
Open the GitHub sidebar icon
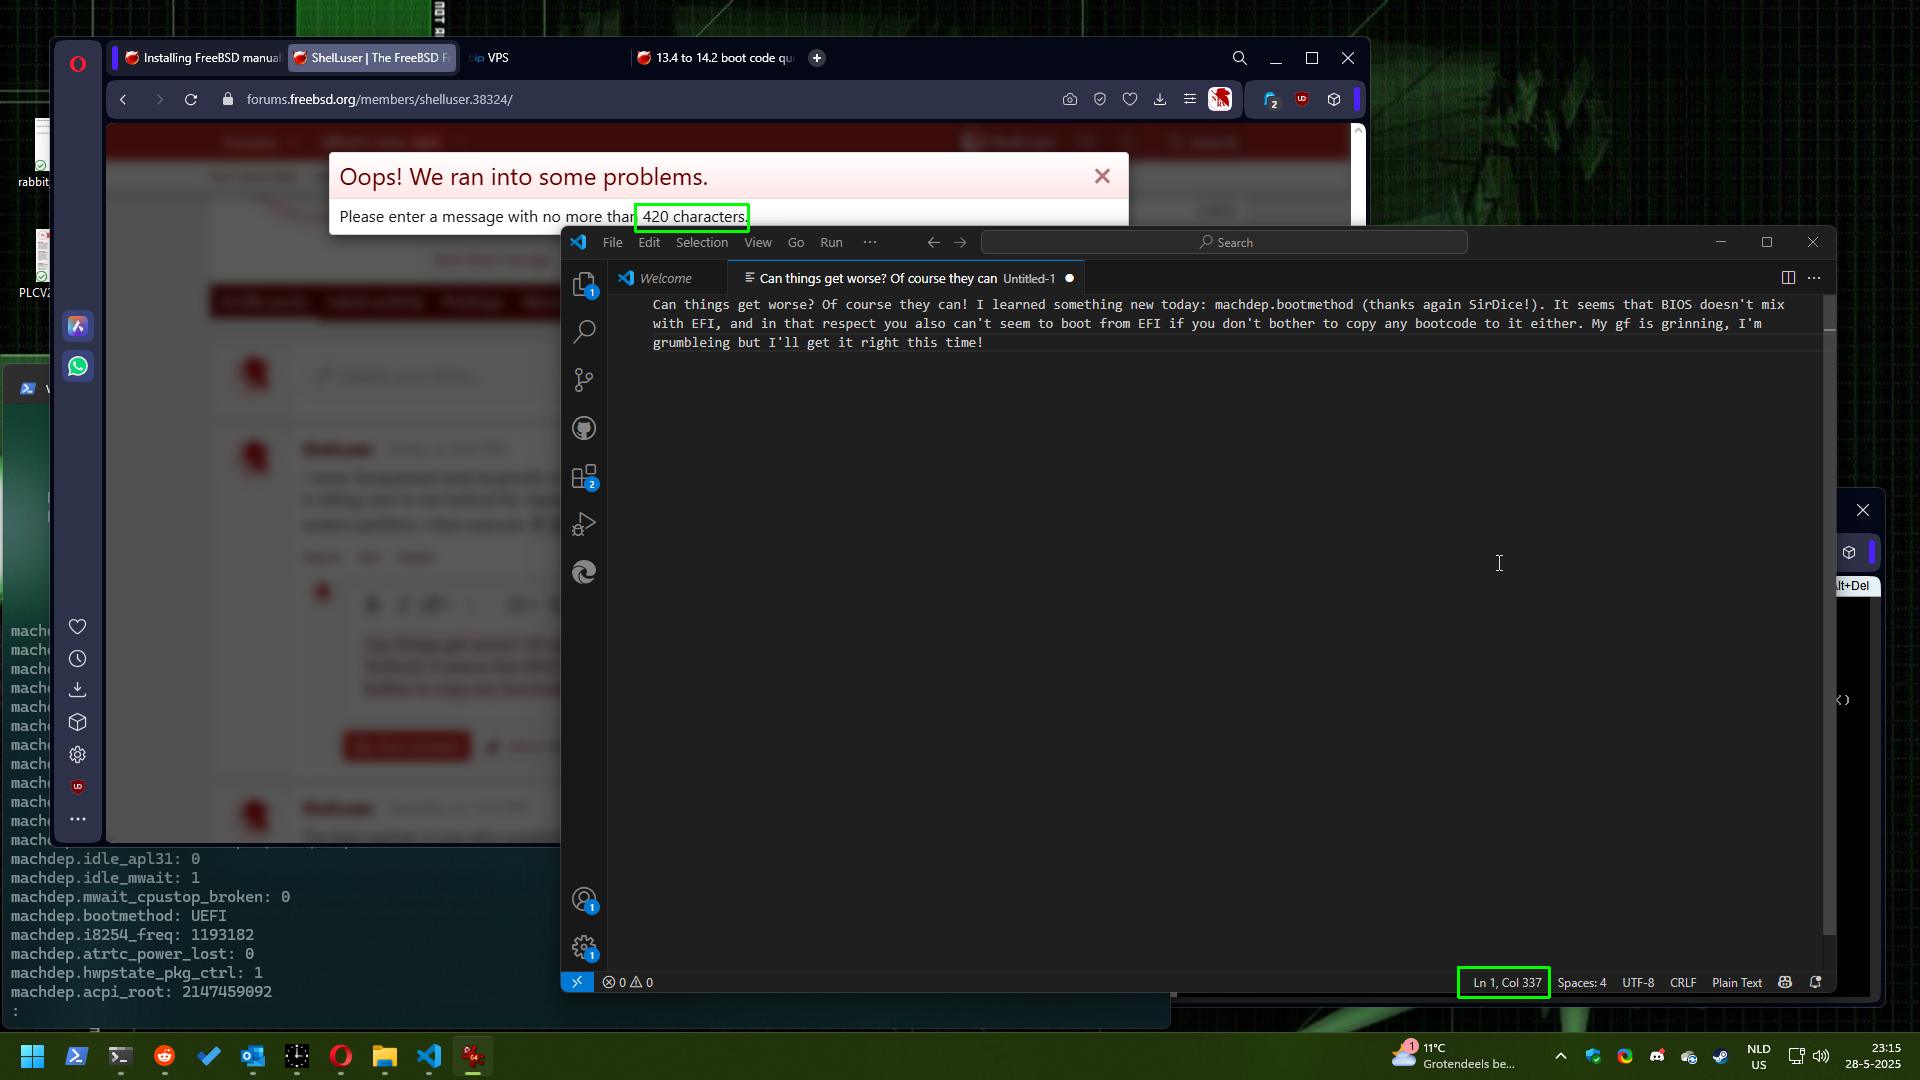coord(584,429)
